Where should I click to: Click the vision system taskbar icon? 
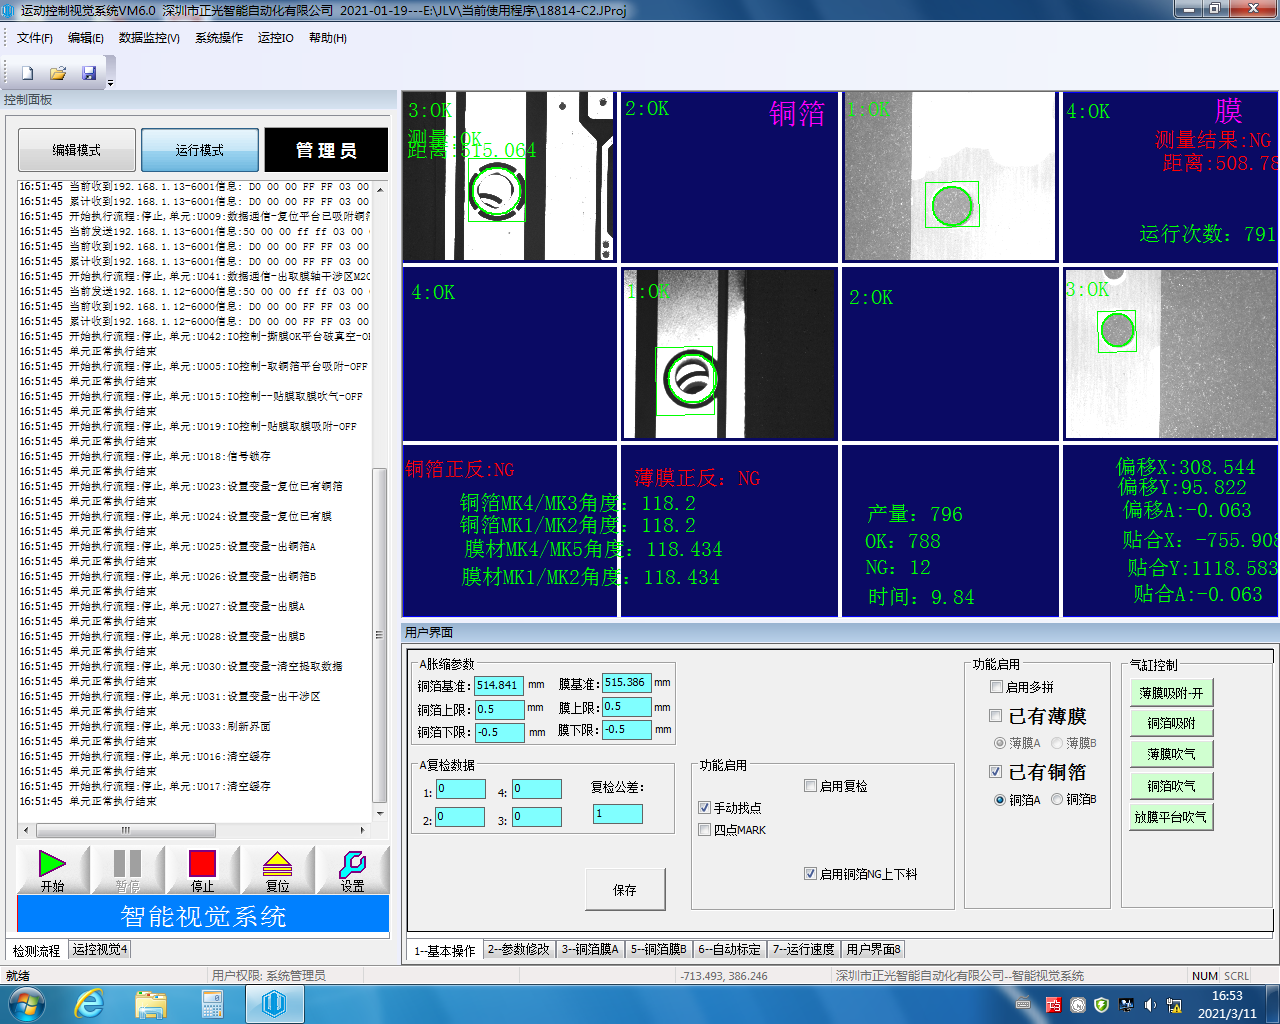pos(273,1004)
